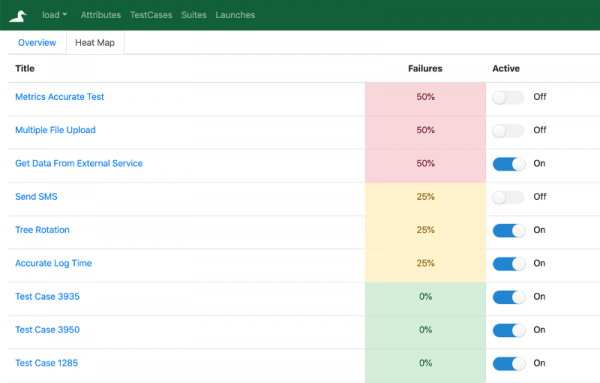This screenshot has width=600, height=383.
Task: Open the Attributes menu item
Action: click(101, 15)
